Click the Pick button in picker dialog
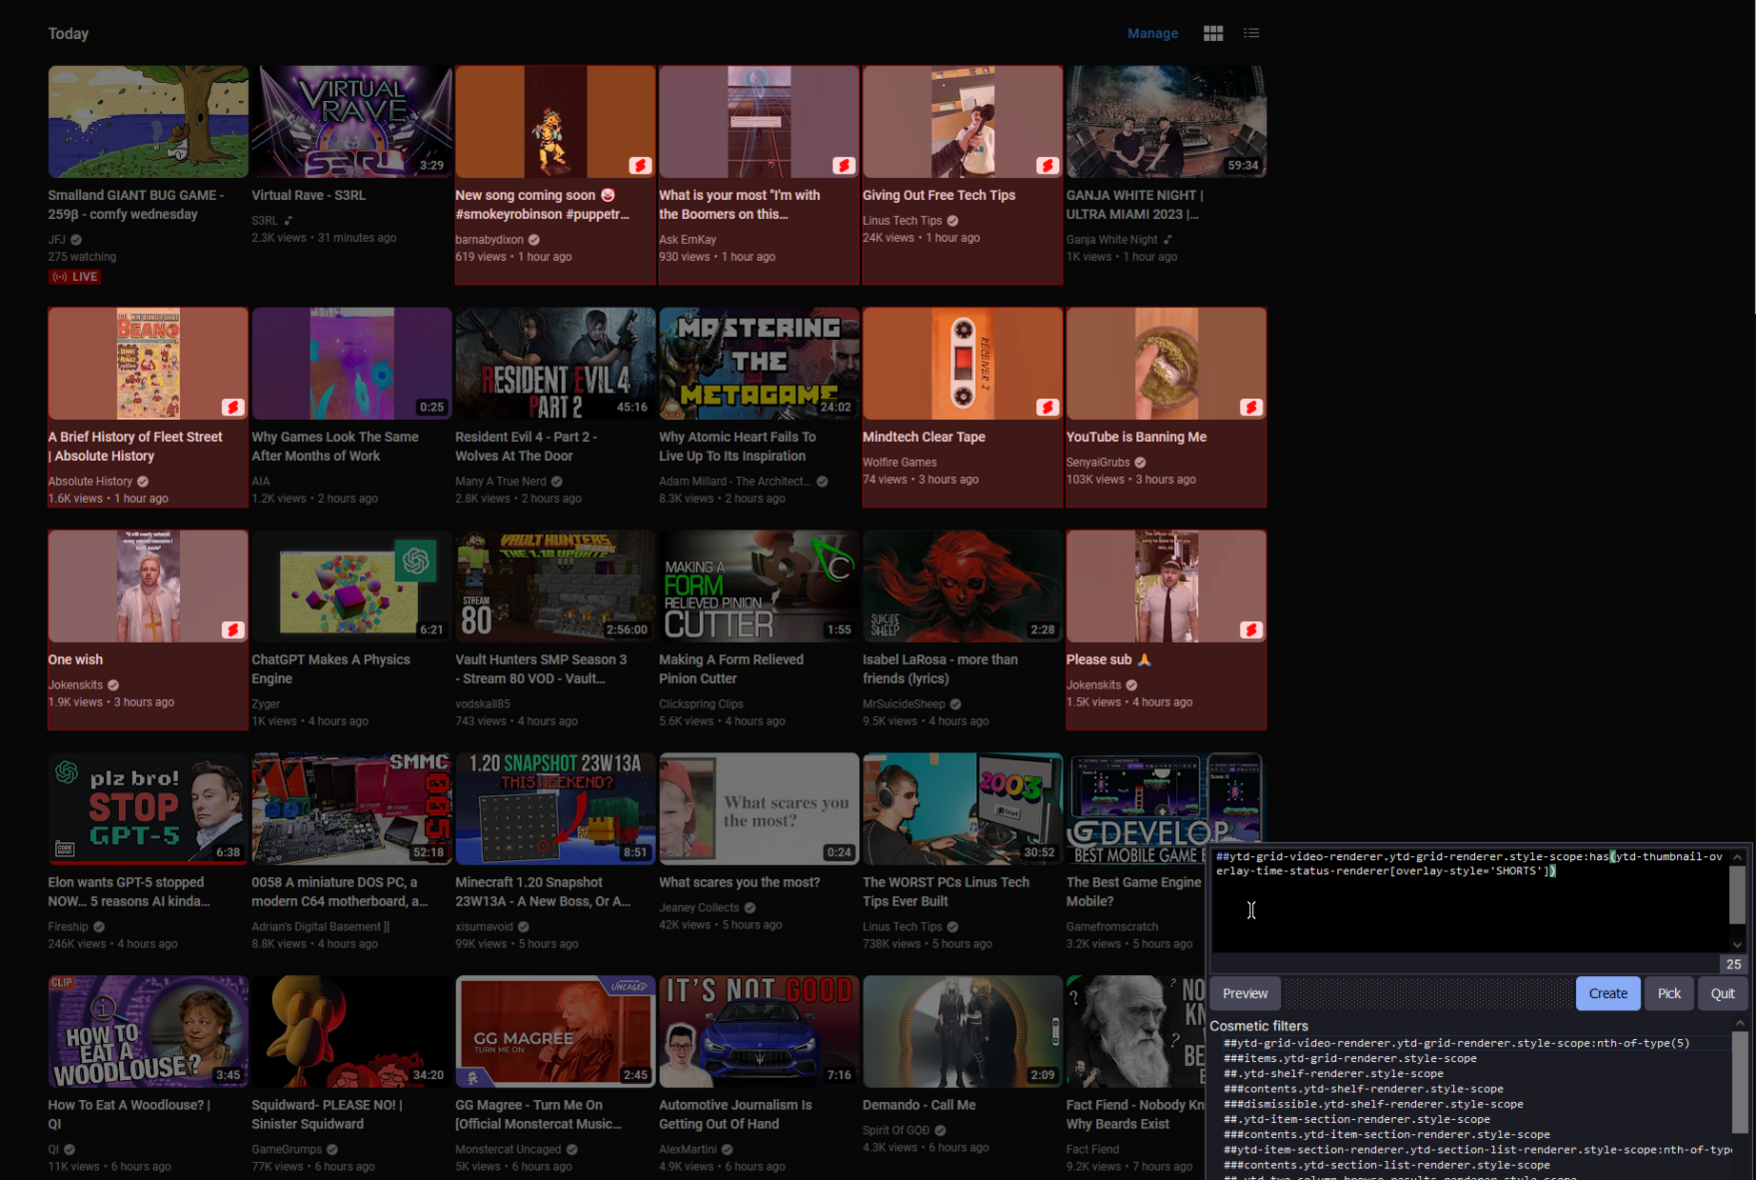Image resolution: width=1756 pixels, height=1180 pixels. 1668,993
